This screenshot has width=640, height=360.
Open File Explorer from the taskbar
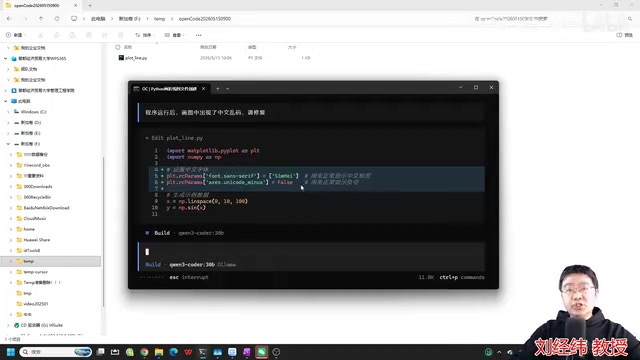159,352
